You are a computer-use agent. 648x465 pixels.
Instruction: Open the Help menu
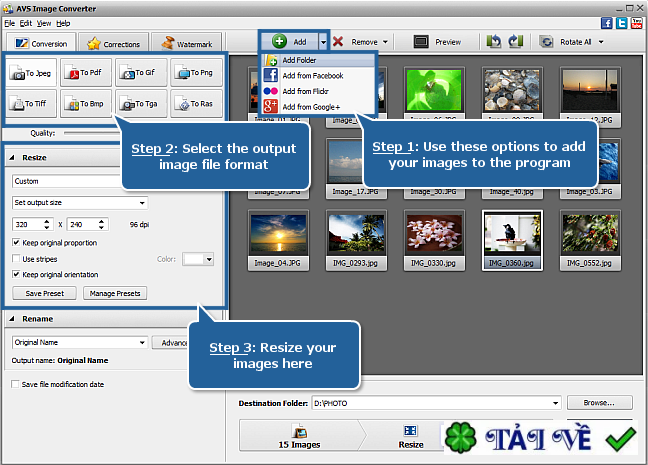pos(63,23)
